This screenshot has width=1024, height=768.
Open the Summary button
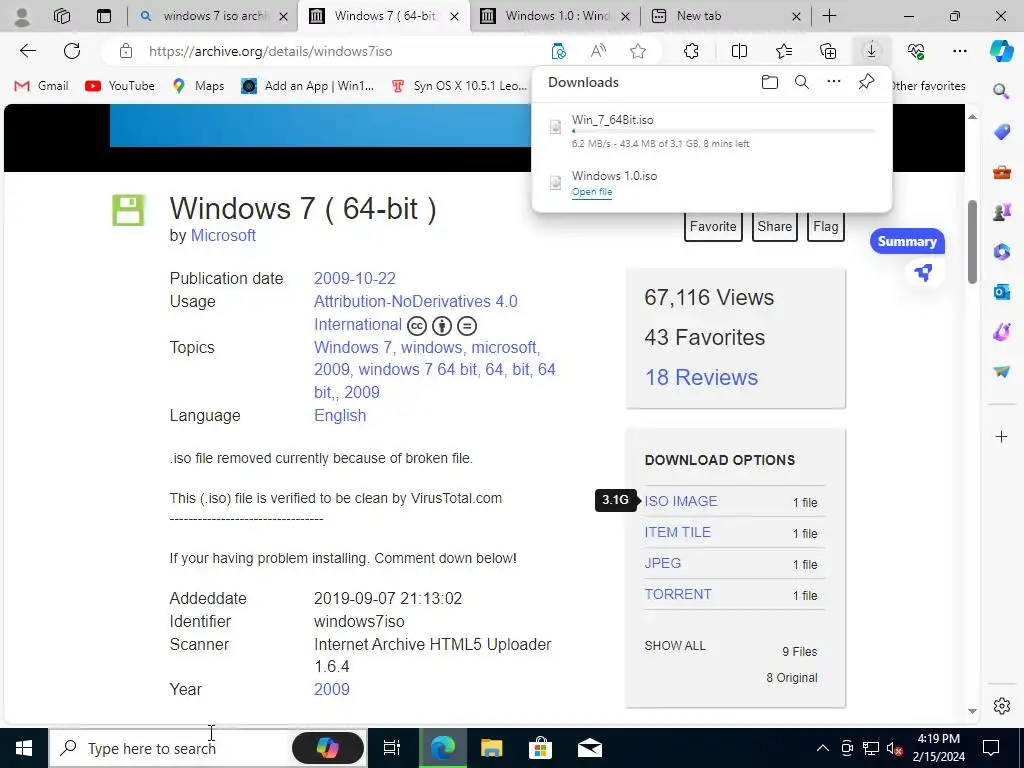tap(907, 242)
